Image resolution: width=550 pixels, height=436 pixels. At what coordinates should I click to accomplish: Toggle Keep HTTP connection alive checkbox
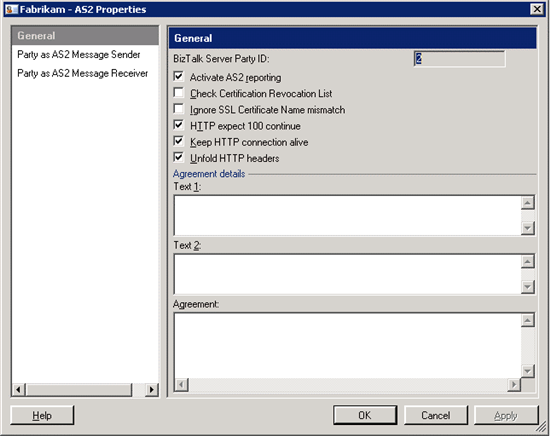tap(179, 141)
